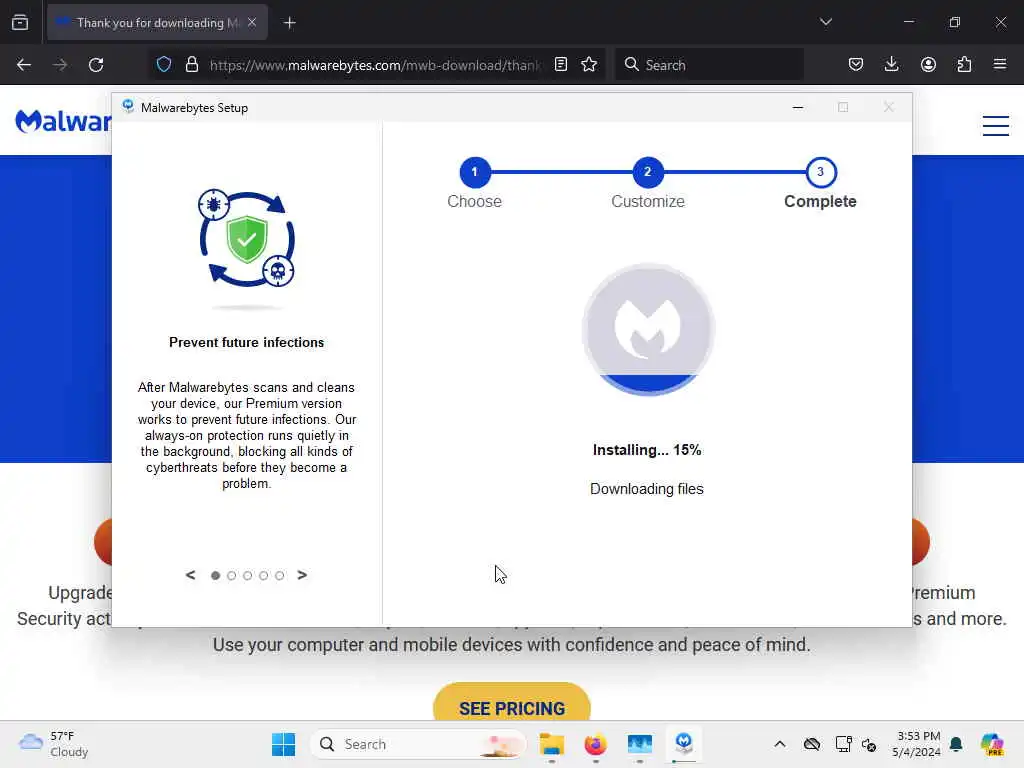The image size is (1024, 768).
Task: Click the Firefox back arrow button
Action: pyautogui.click(x=24, y=65)
